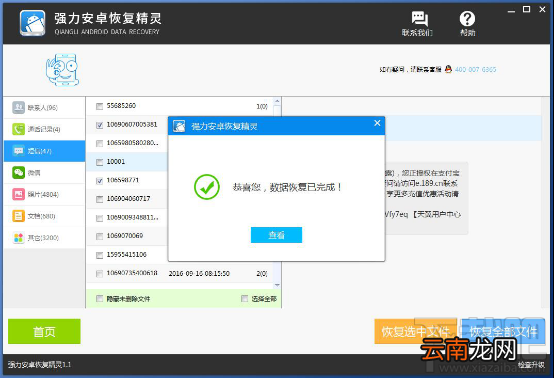Go to 首页 home page
Screen dimensions: 554x378
coord(44,331)
